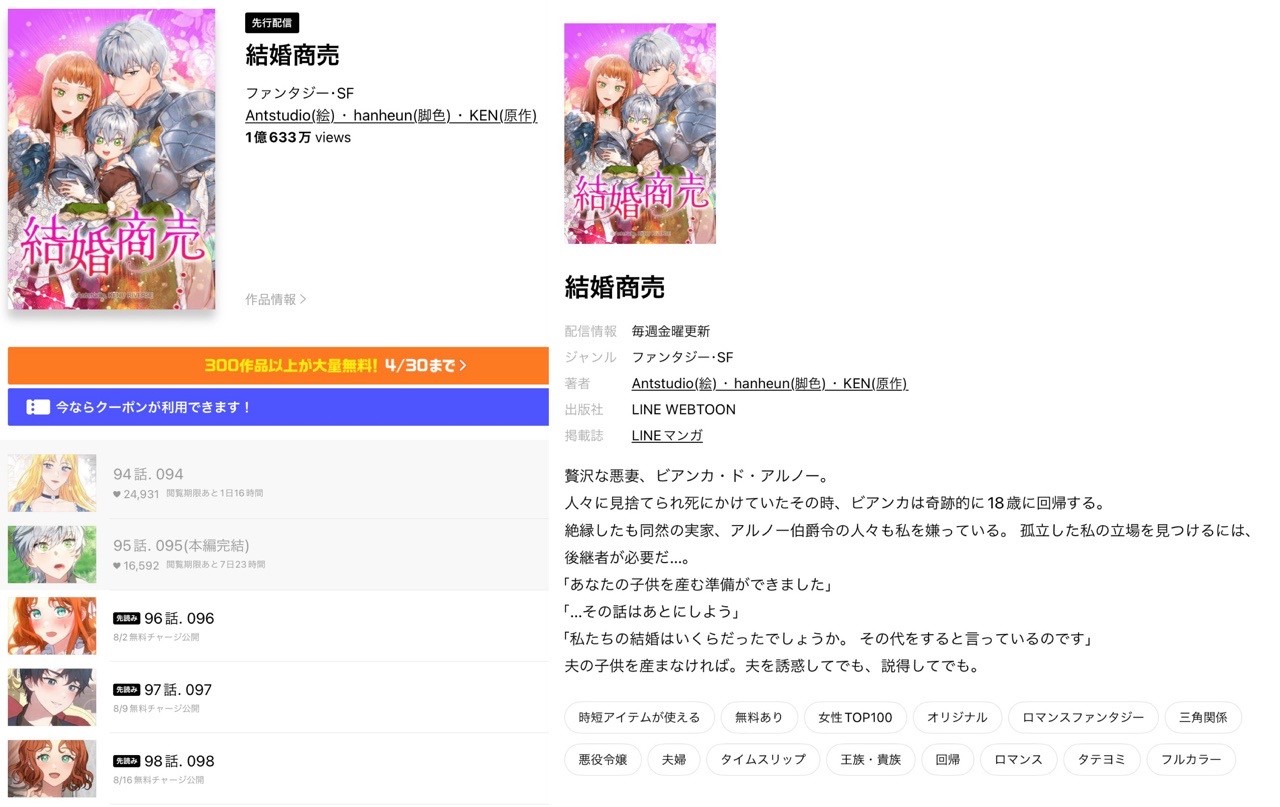
Task: Open episode 94話 thumbnail
Action: pos(52,483)
